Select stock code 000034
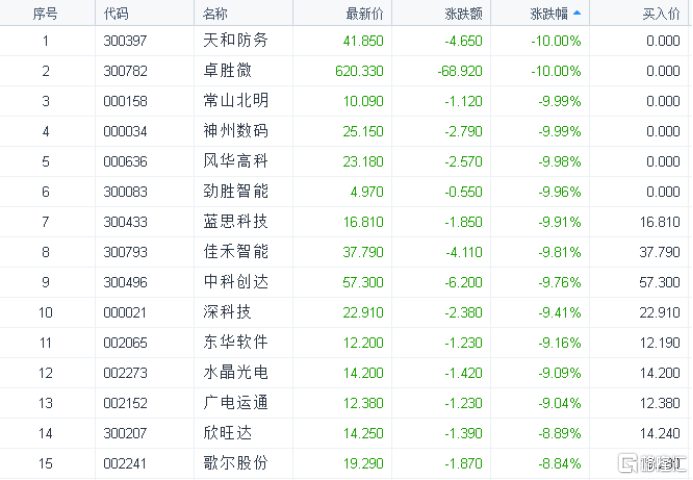Viewport: 693px width, 480px height. [x=125, y=132]
